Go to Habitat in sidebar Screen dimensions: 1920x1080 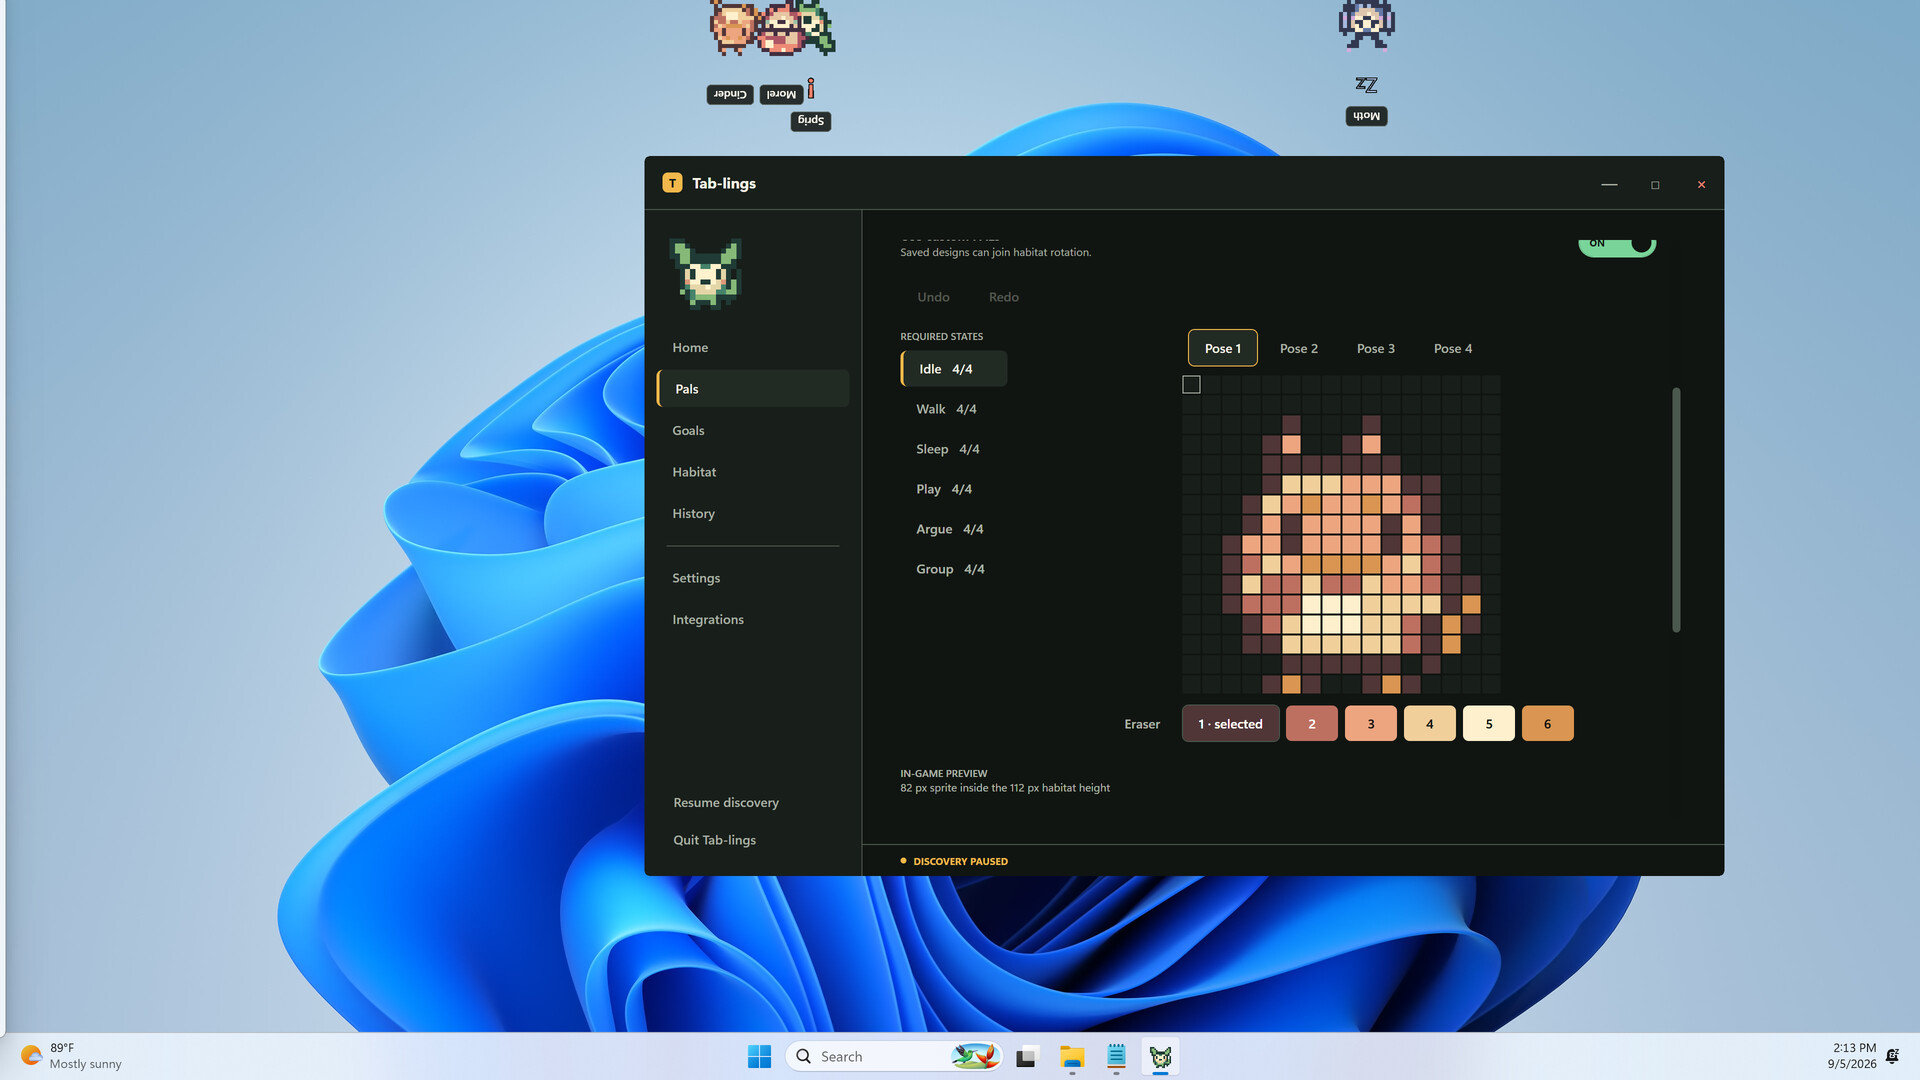[x=694, y=472]
